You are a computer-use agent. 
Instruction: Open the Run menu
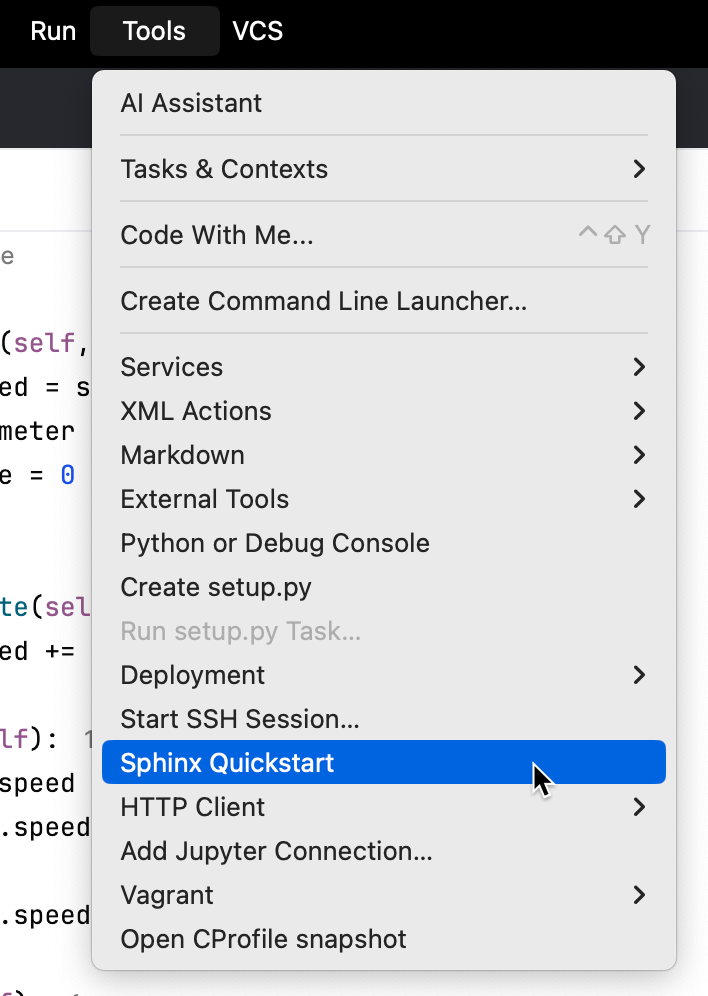pyautogui.click(x=52, y=31)
